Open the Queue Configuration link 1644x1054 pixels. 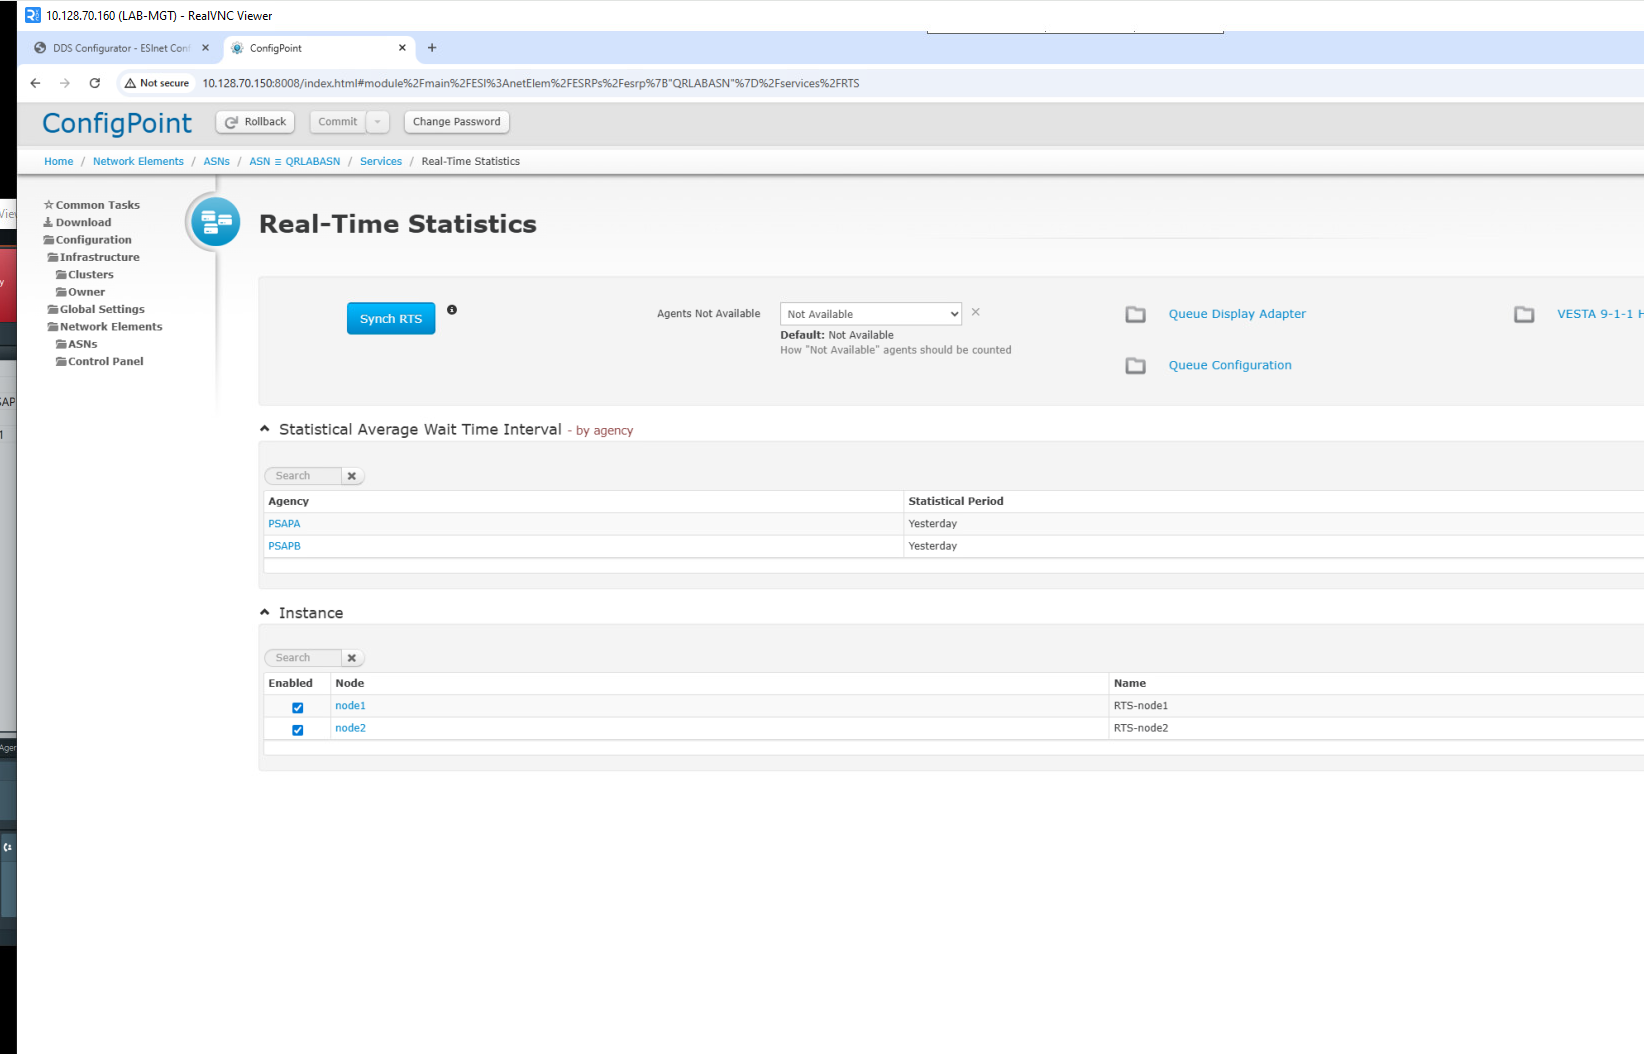[x=1230, y=365]
